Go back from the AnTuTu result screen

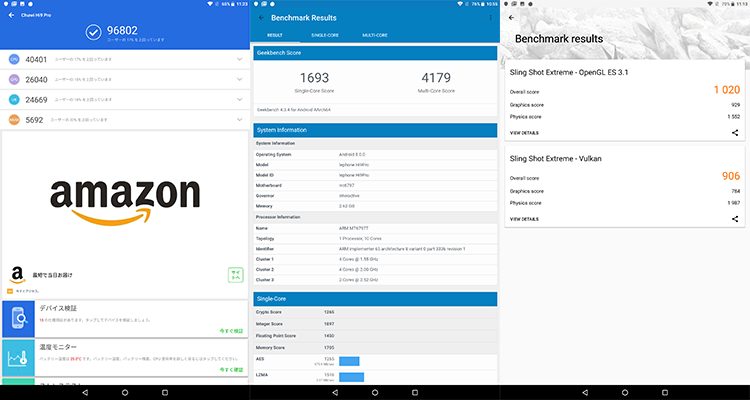(11, 15)
